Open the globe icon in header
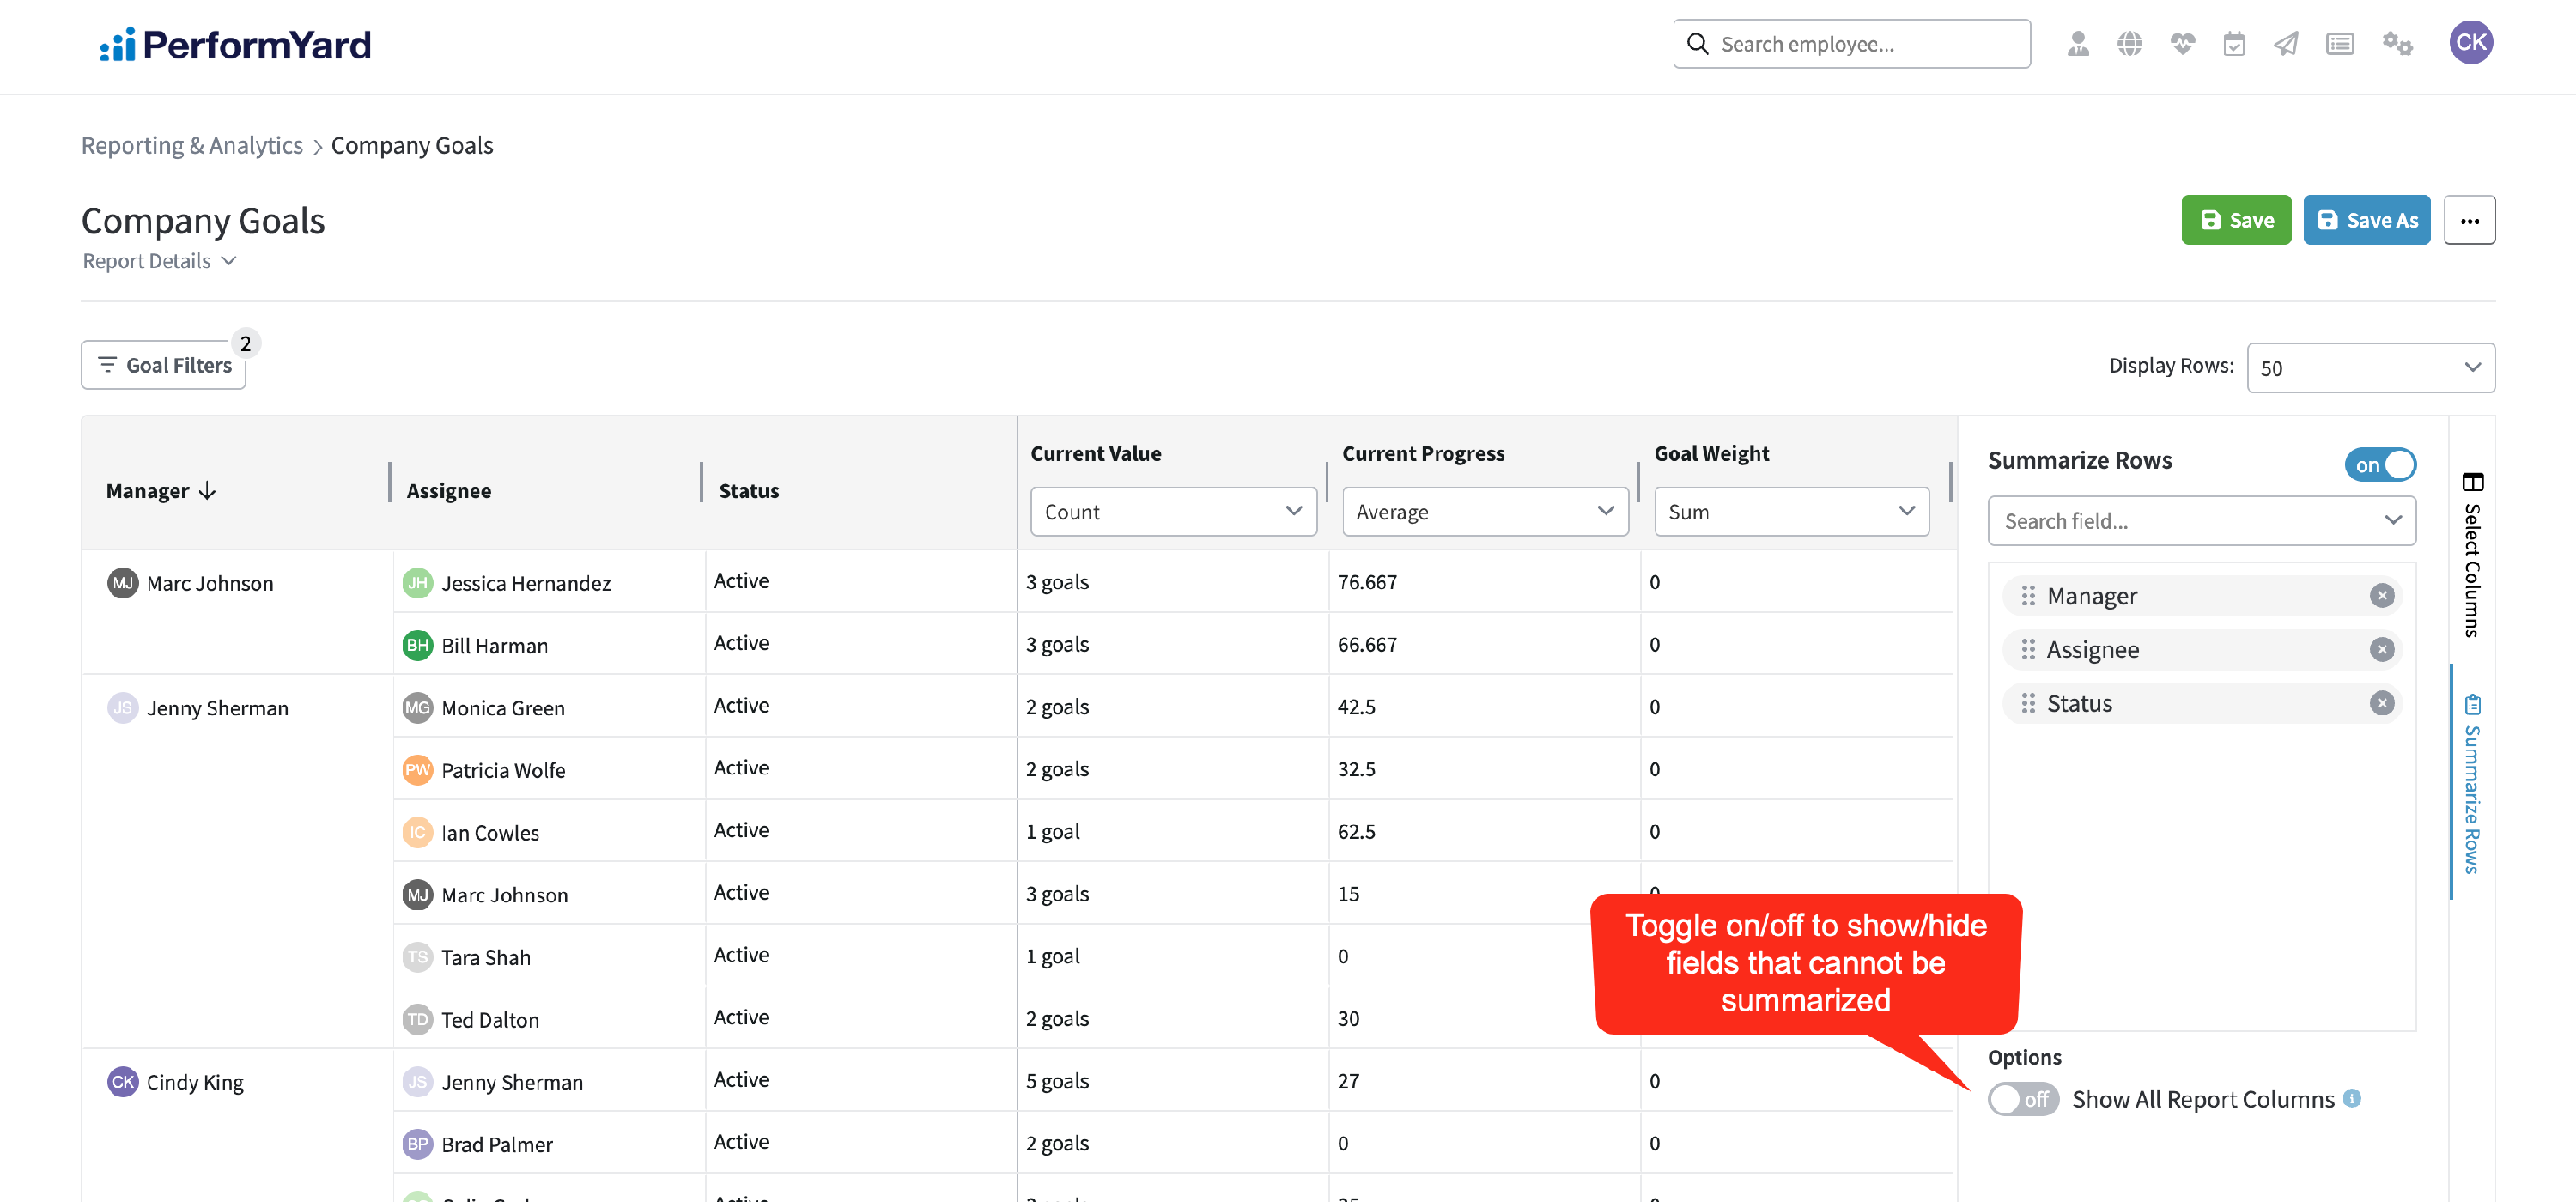The image size is (2576, 1202). coord(2130,44)
